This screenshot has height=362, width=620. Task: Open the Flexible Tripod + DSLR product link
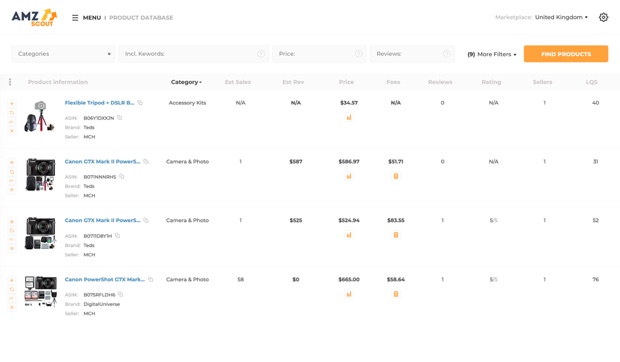(x=100, y=103)
